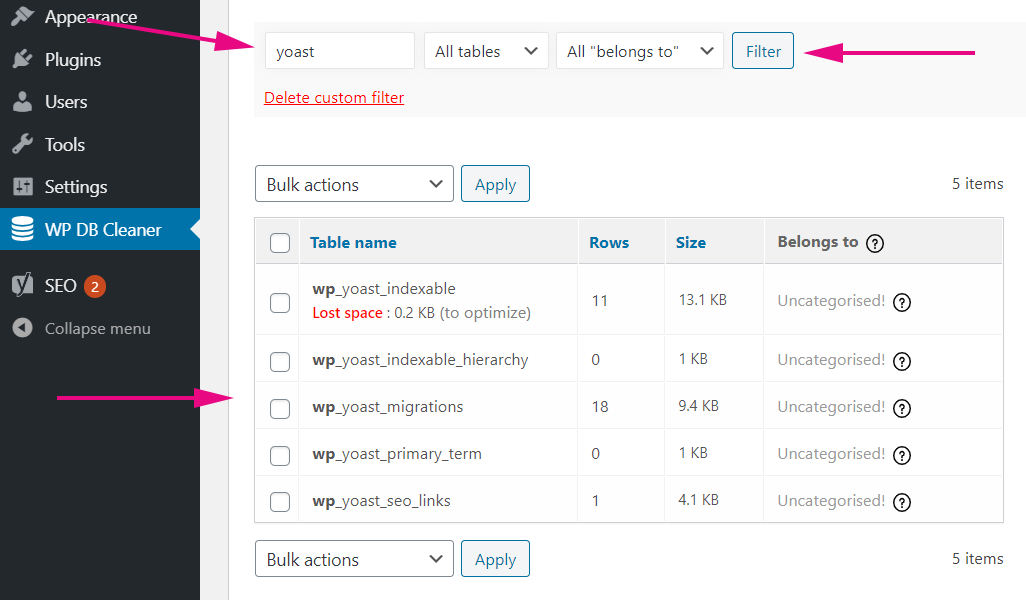The height and width of the screenshot is (600, 1026).
Task: Click the Users person icon
Action: pyautogui.click(x=22, y=101)
